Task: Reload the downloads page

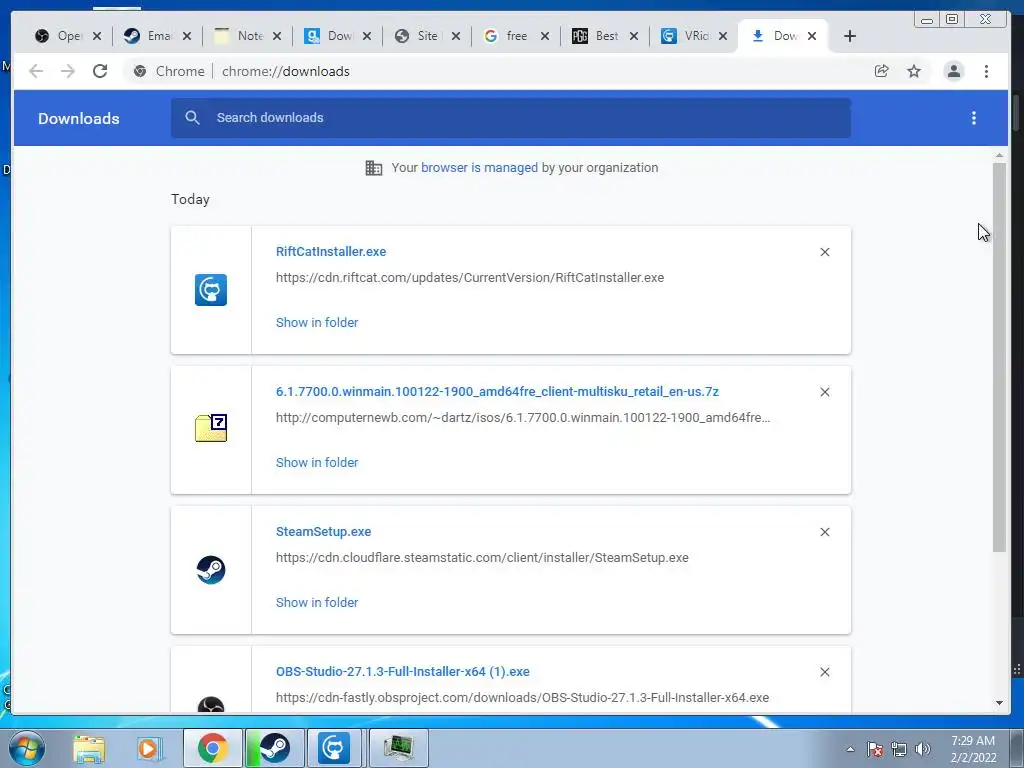Action: coord(100,71)
